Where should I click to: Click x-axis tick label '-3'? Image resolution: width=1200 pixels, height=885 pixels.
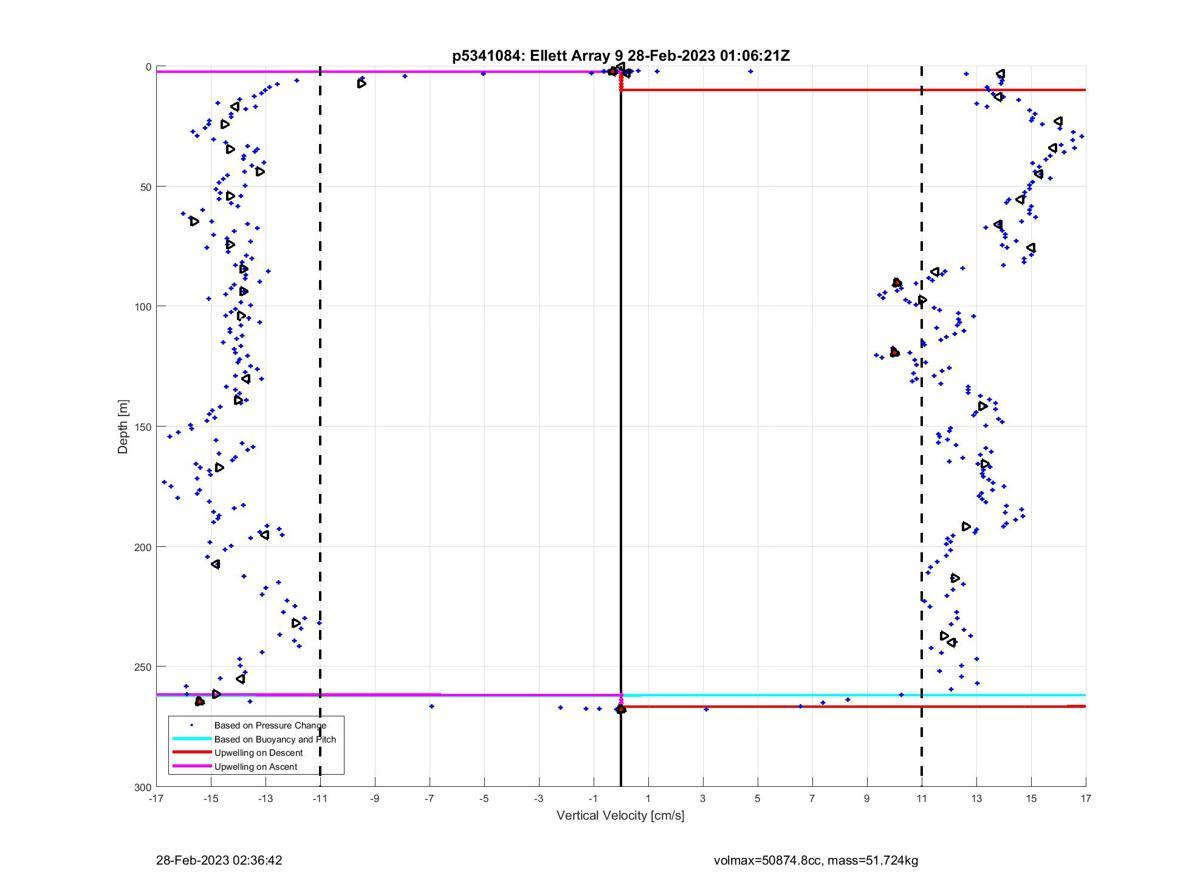click(x=539, y=798)
